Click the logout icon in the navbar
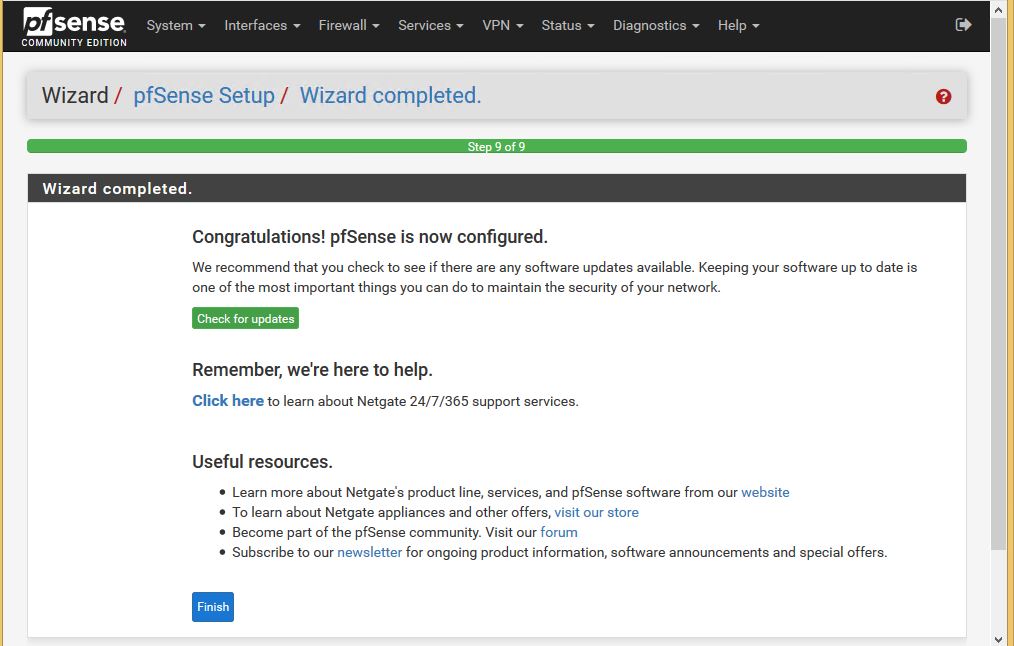The height and width of the screenshot is (646, 1014). (963, 25)
